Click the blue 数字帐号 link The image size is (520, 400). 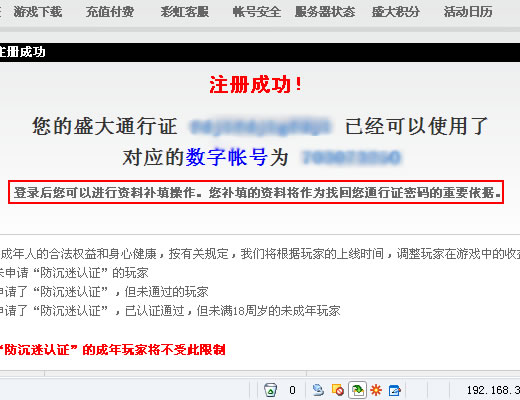click(x=226, y=157)
